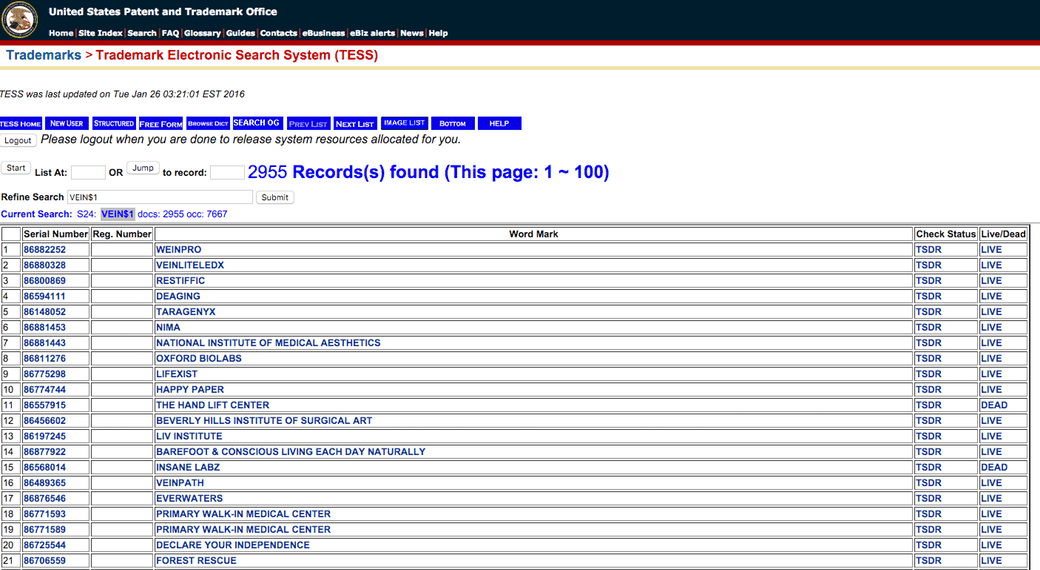Open the VEINPATH word mark link
Screen dimensions: 1040x570
click(x=180, y=483)
